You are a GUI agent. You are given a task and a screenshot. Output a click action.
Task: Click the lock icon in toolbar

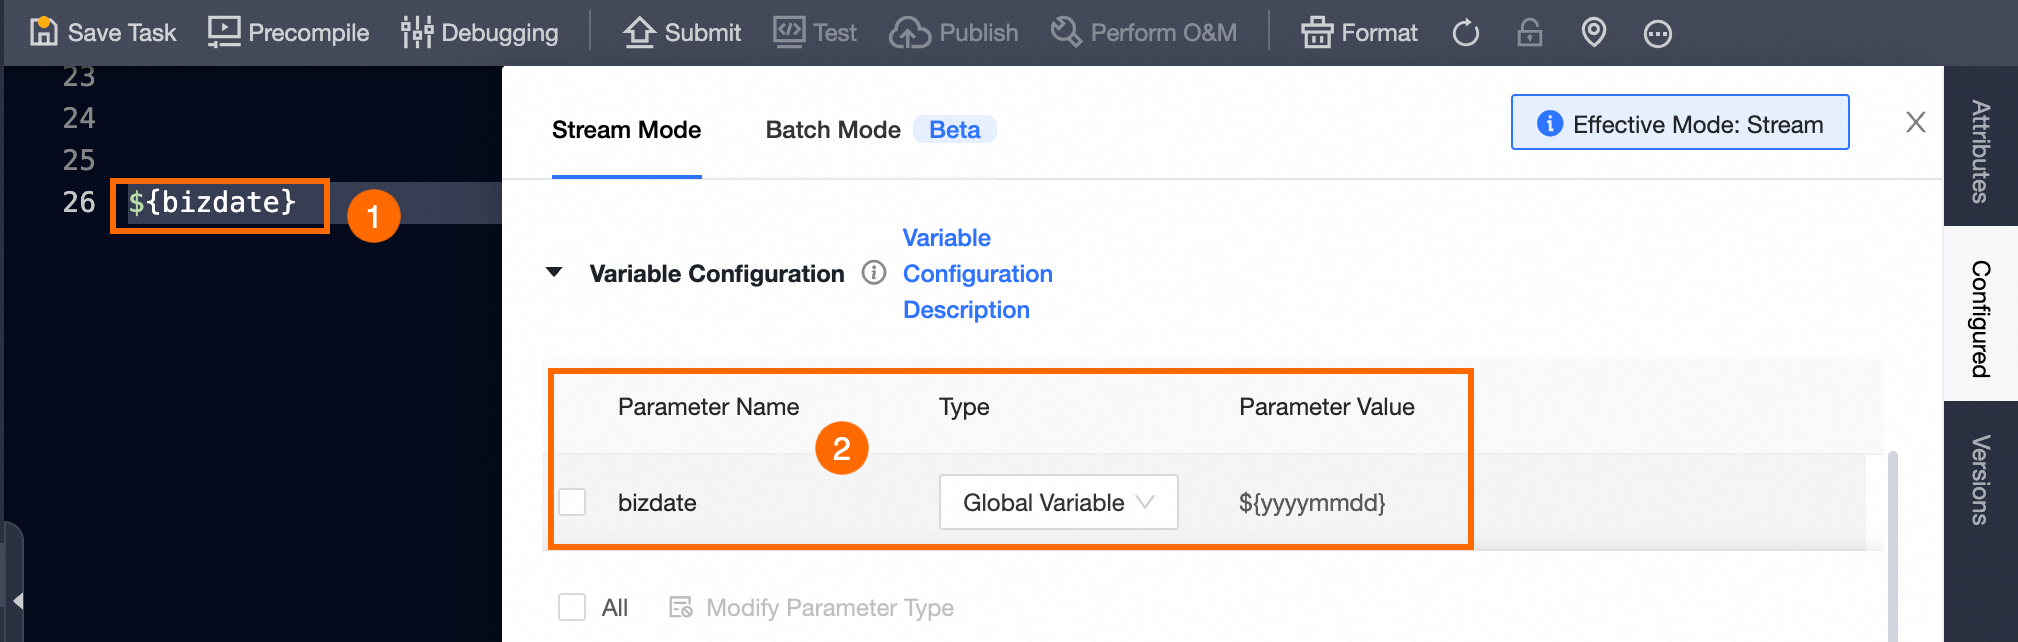coord(1530,33)
